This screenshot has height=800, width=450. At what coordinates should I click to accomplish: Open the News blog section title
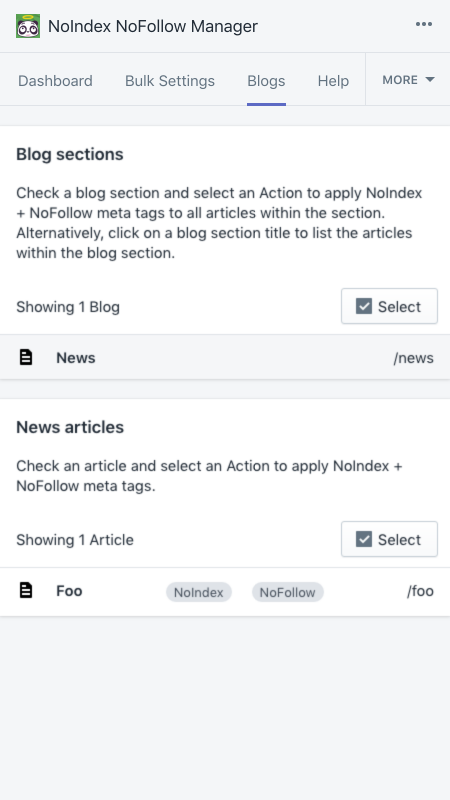click(x=76, y=358)
